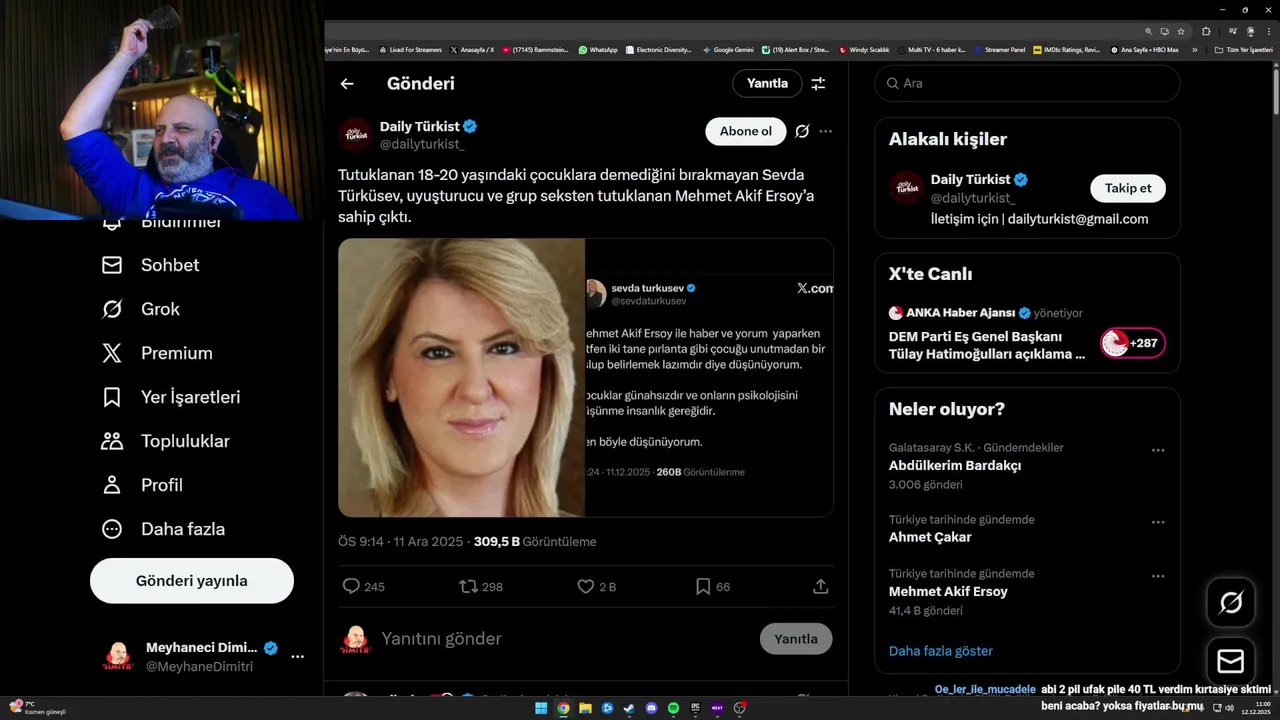Open File Explorer from the taskbar
The image size is (1280, 720).
pyautogui.click(x=585, y=708)
